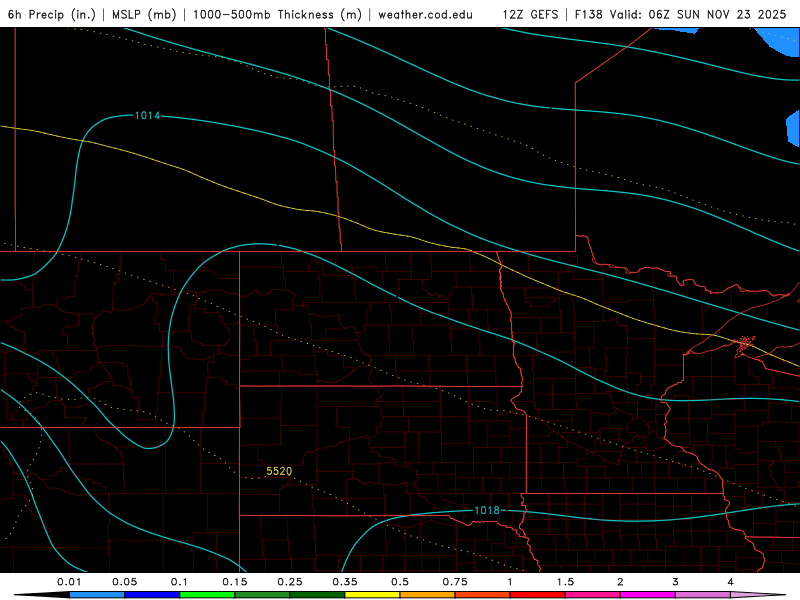Click the red legend color swatch
This screenshot has width=800, height=600.
coord(538,595)
